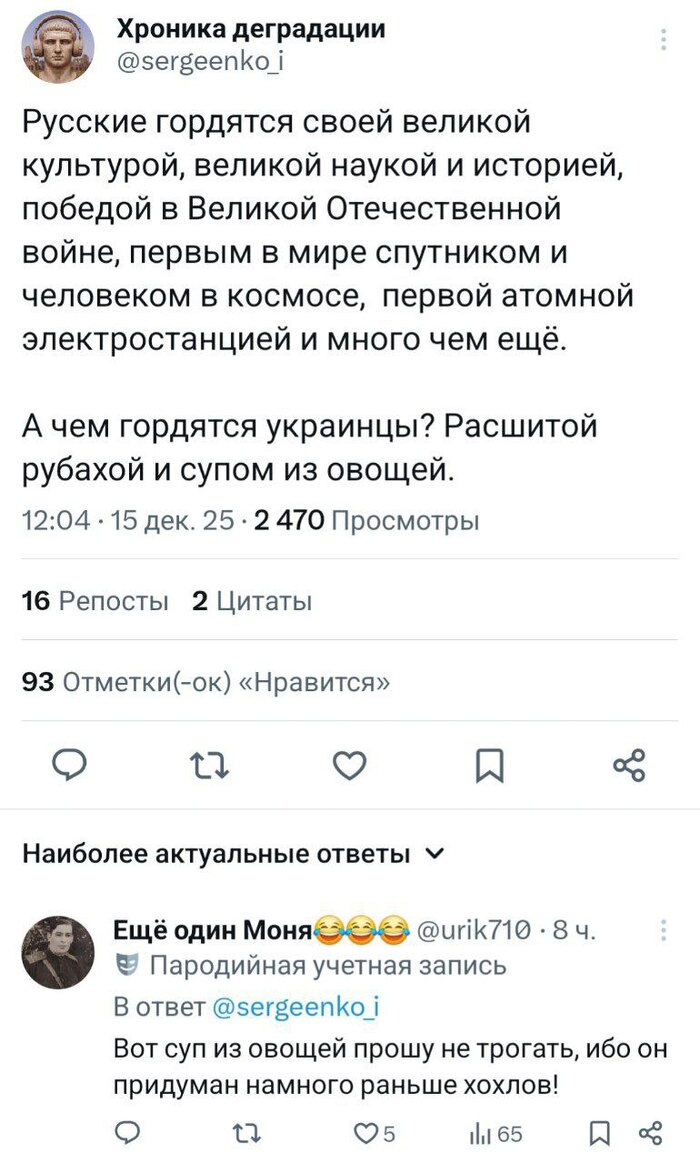The height and width of the screenshot is (1164, 700).
Task: Share the main tweet using the share icon
Action: (x=629, y=766)
